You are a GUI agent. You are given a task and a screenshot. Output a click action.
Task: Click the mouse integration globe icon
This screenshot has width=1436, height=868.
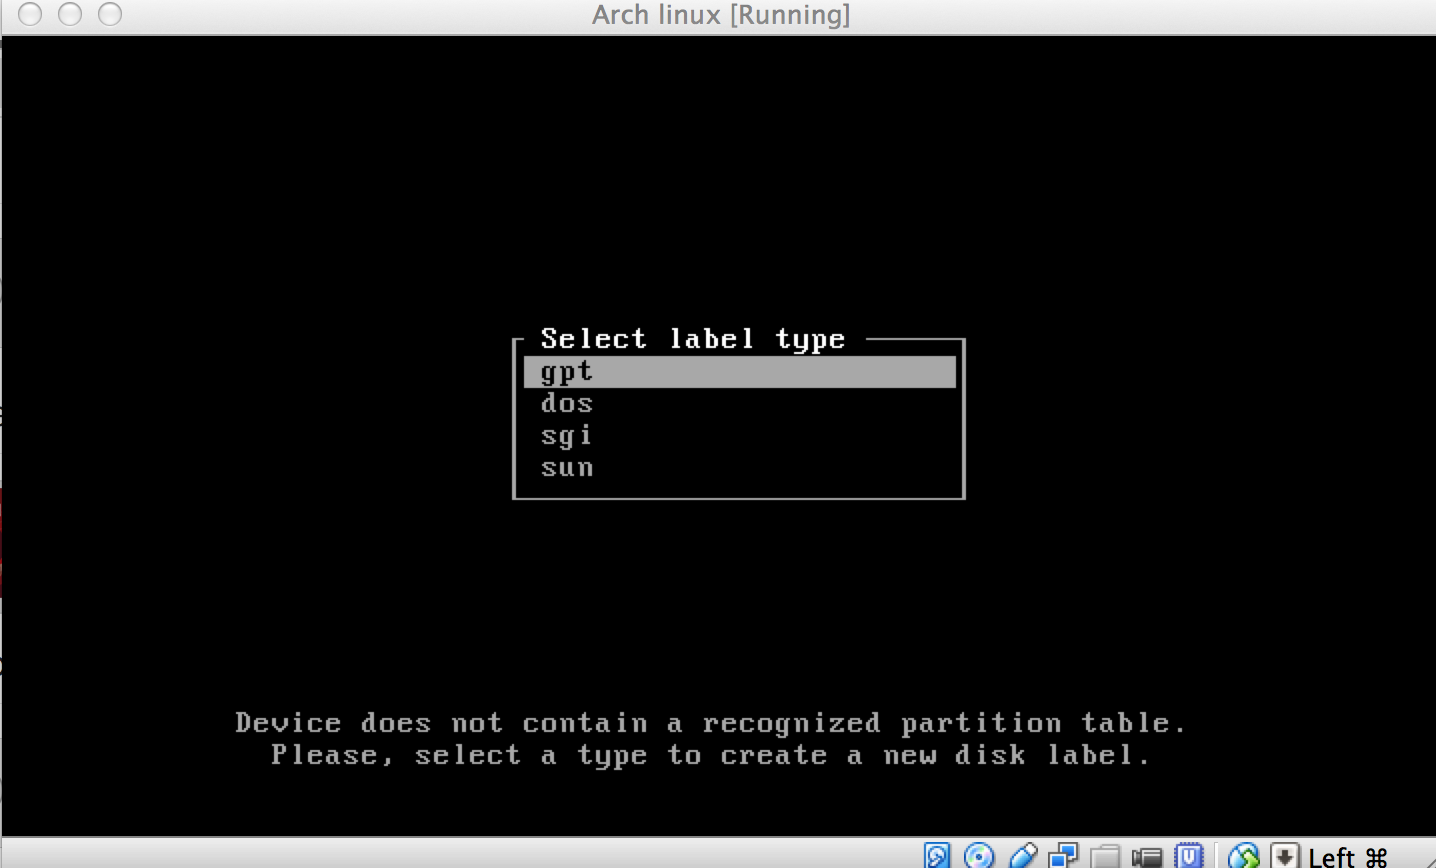tap(1243, 856)
